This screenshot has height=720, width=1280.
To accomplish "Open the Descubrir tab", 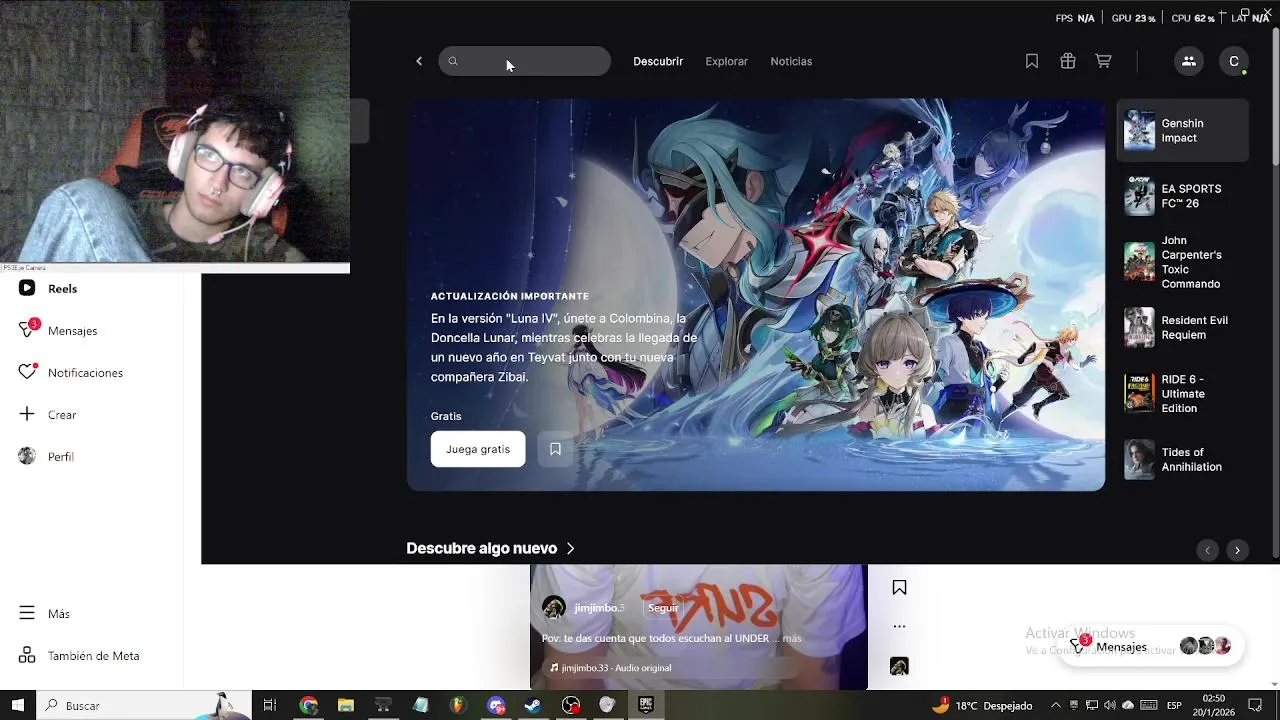I will coord(658,61).
